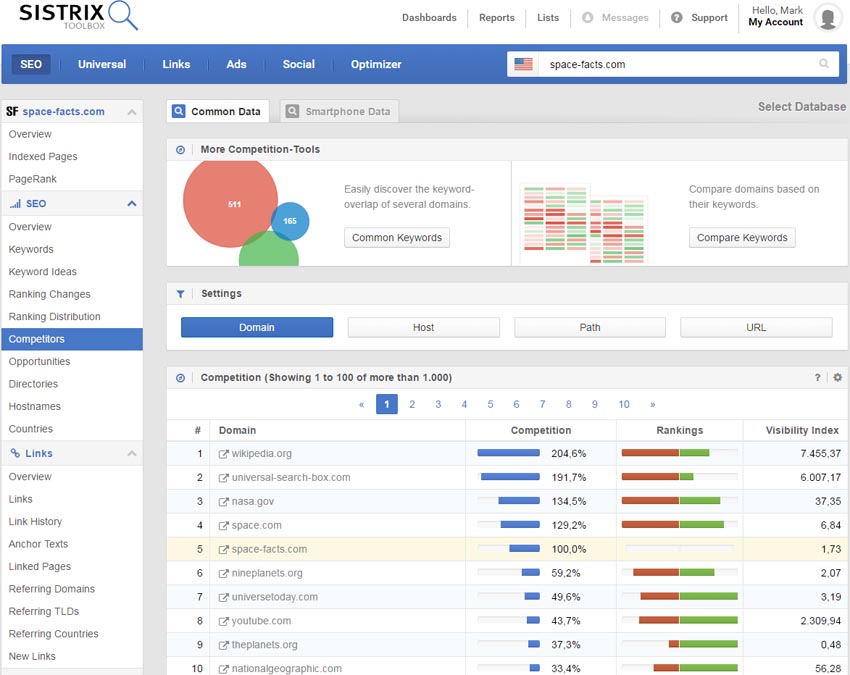Switch to the Links module tab
The image size is (850, 675).
pos(176,64)
